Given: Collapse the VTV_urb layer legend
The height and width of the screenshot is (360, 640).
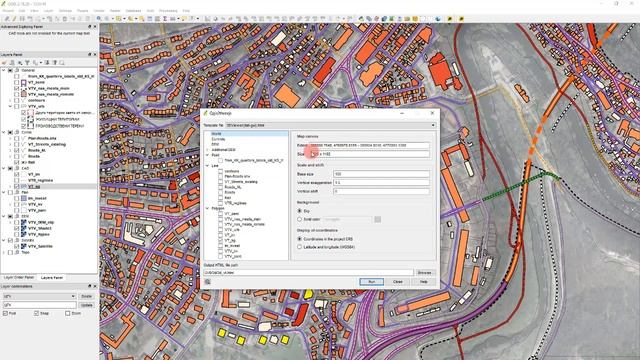Looking at the screenshot, I should coord(10,106).
